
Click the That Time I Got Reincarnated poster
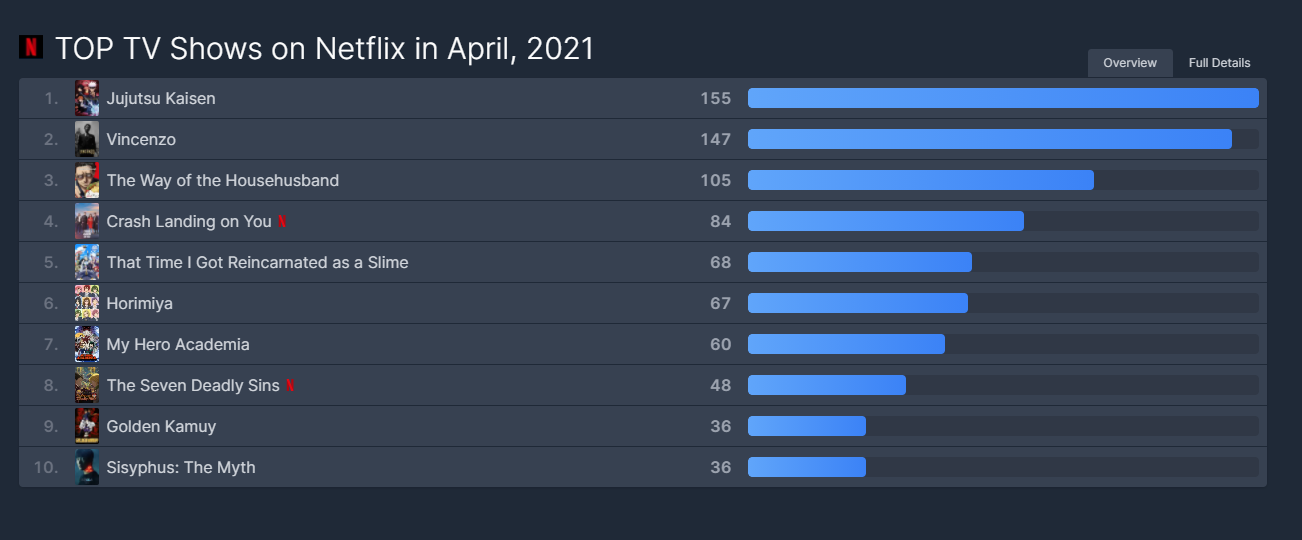coord(87,262)
